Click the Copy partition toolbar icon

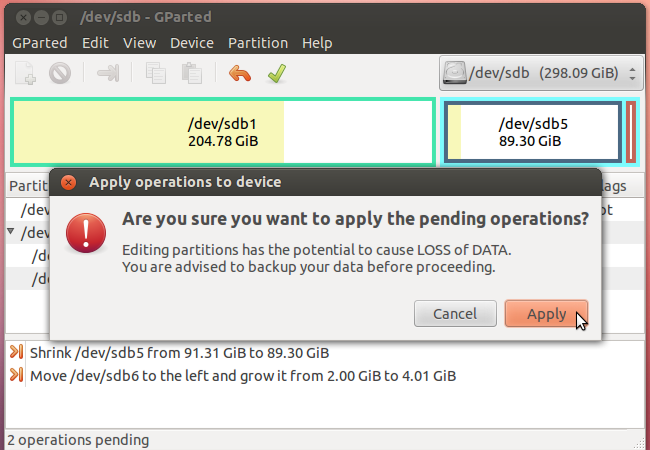155,73
